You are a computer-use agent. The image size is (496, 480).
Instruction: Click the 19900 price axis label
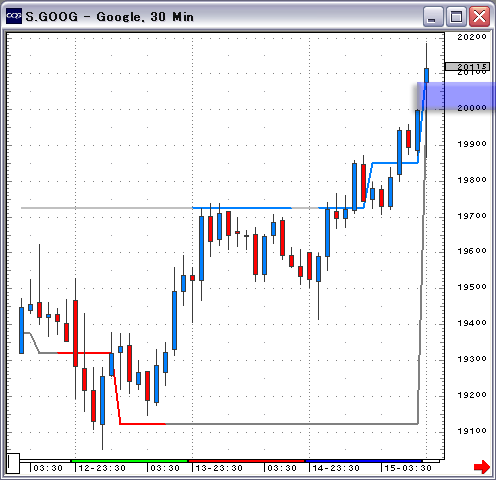pyautogui.click(x=472, y=144)
